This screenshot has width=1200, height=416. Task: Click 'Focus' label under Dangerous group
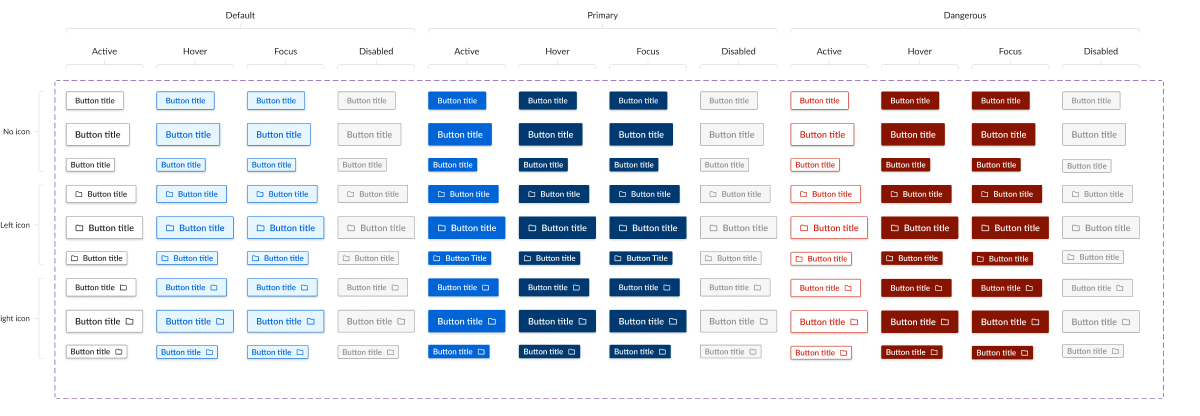pos(1010,51)
